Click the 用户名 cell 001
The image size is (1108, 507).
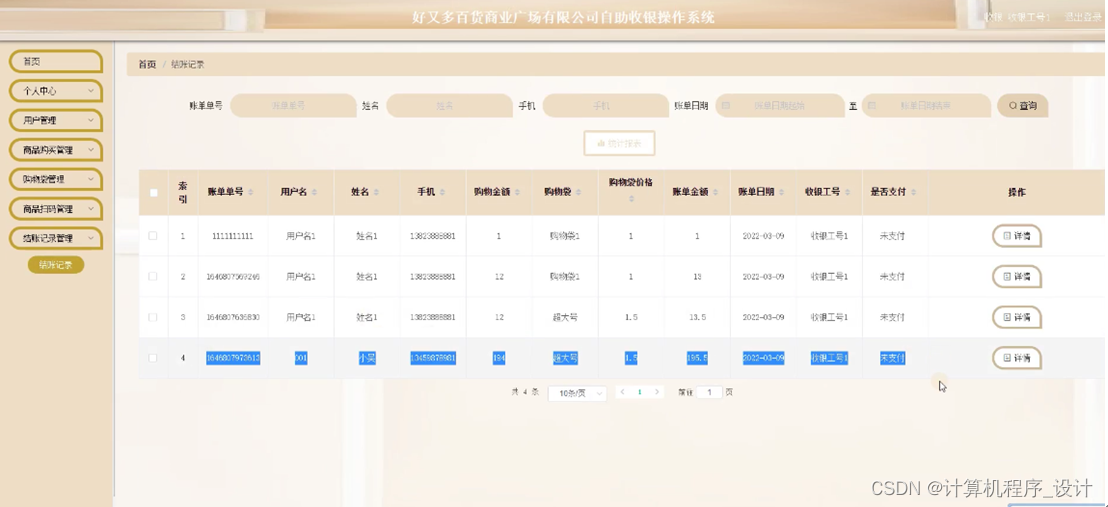(x=301, y=359)
